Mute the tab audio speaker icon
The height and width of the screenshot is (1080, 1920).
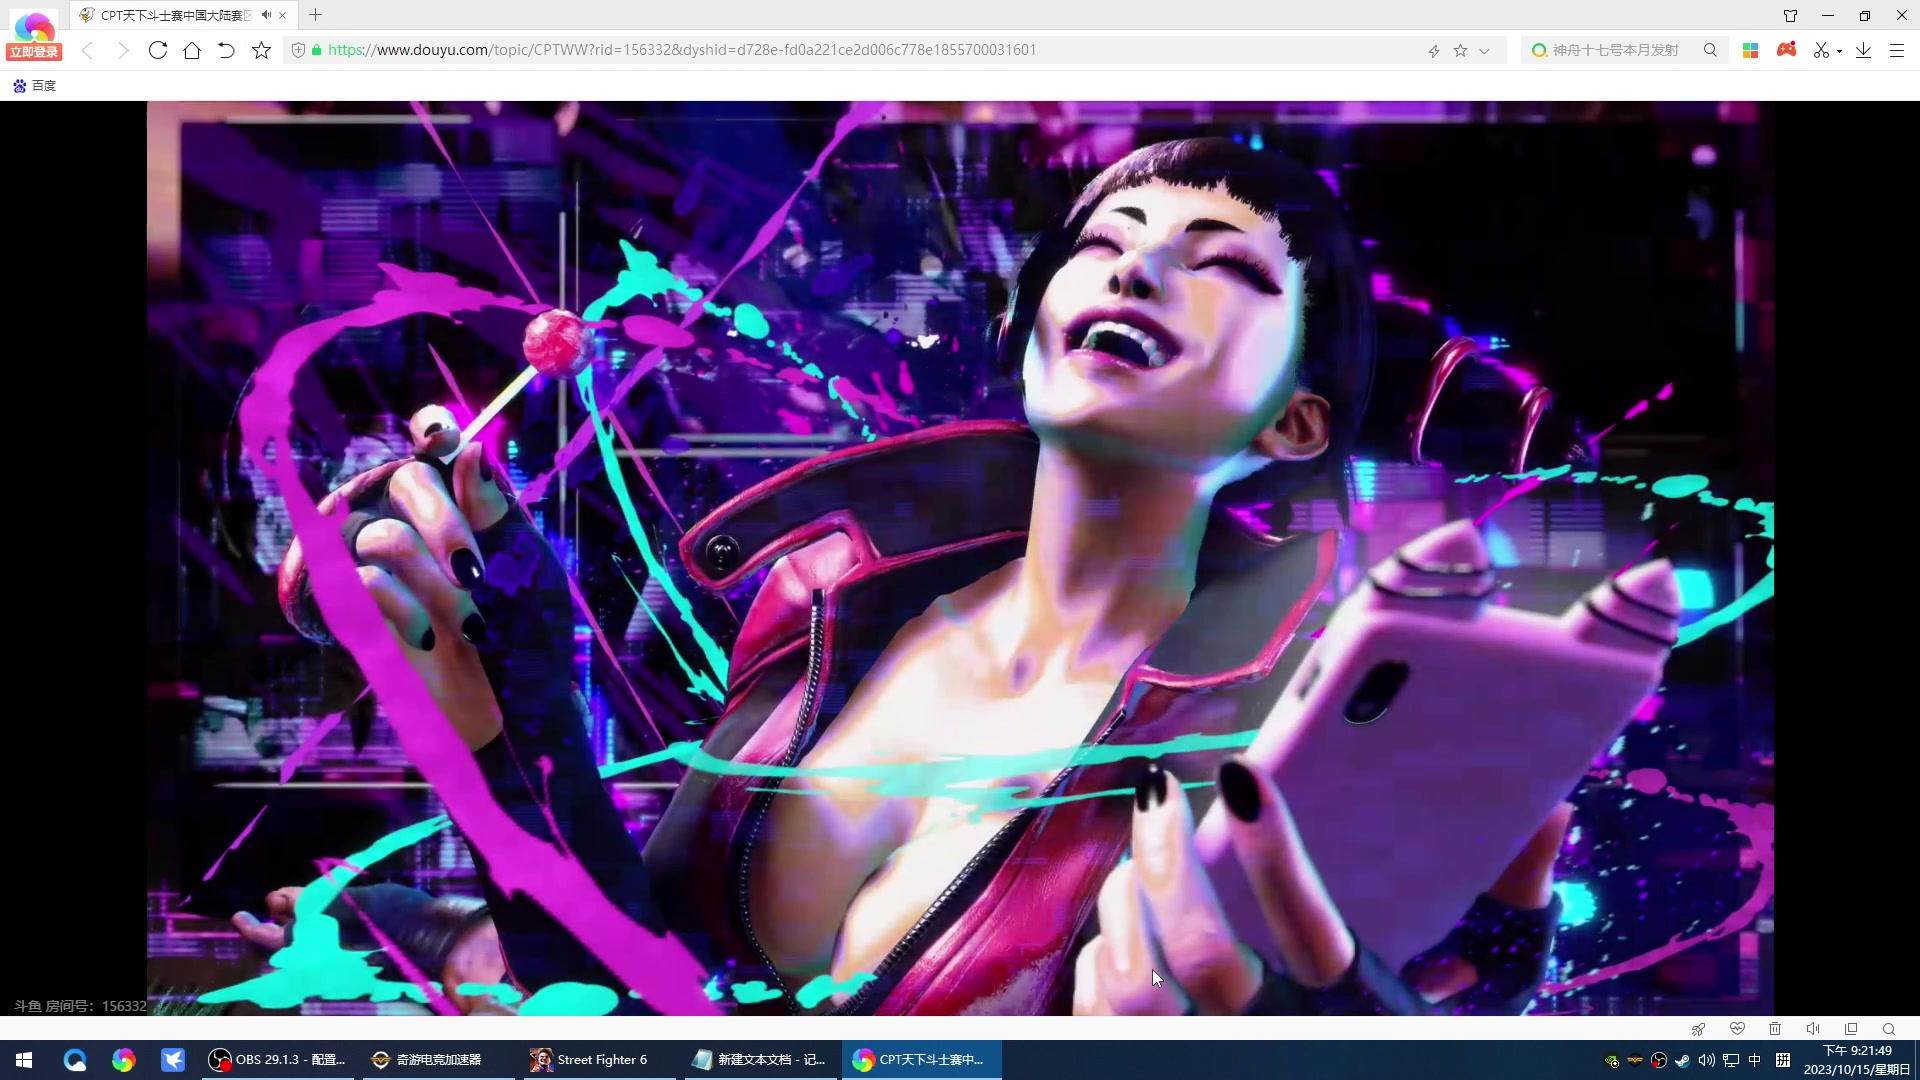[x=266, y=15]
